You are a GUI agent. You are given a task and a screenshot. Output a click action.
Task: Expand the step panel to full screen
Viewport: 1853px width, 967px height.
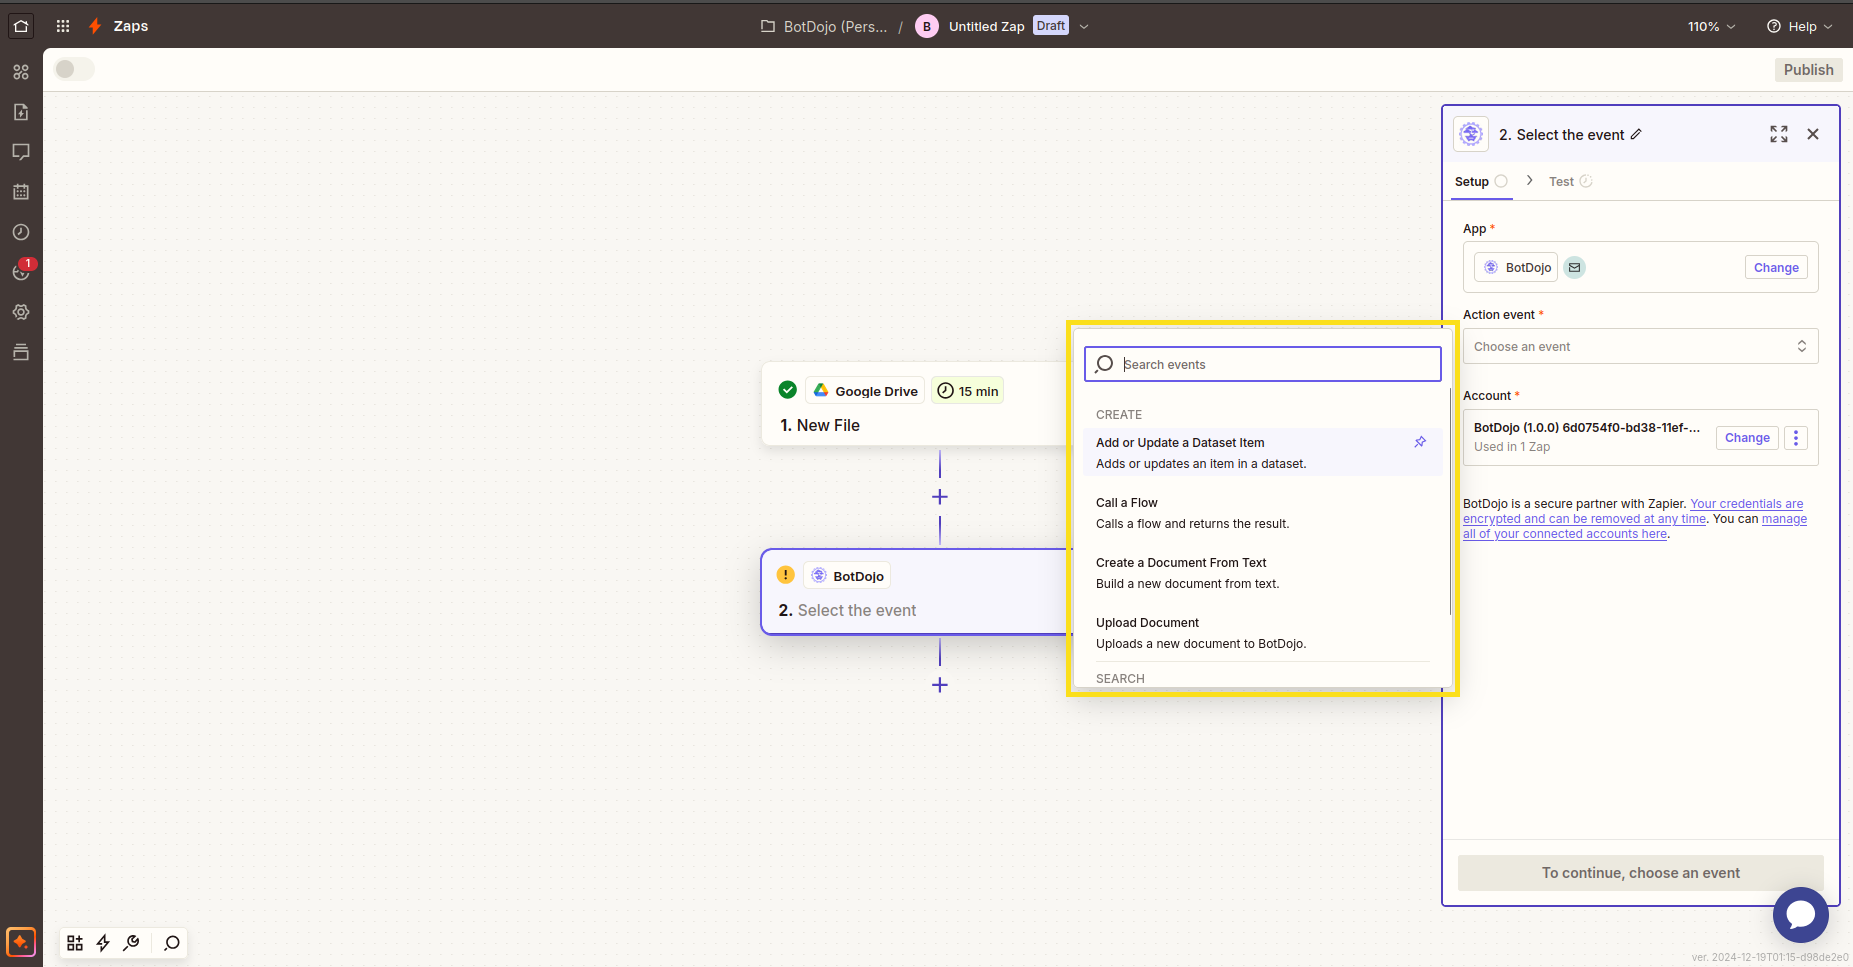(x=1779, y=134)
